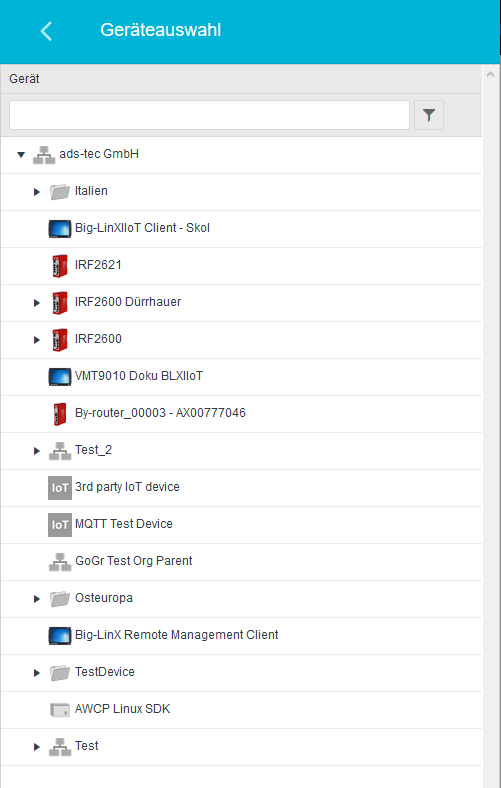Go back using the header arrow
This screenshot has width=501, height=788.
[x=46, y=31]
